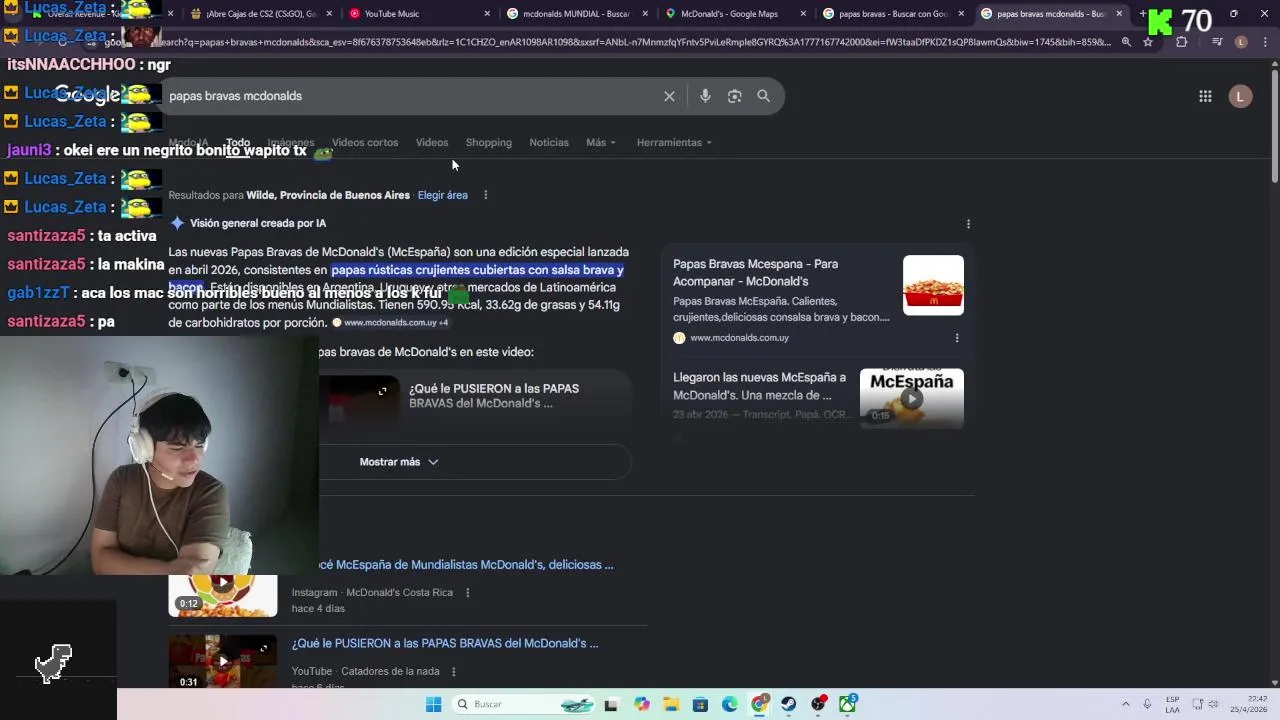
Task: Click the page vertical scrollbar
Action: [1274, 124]
